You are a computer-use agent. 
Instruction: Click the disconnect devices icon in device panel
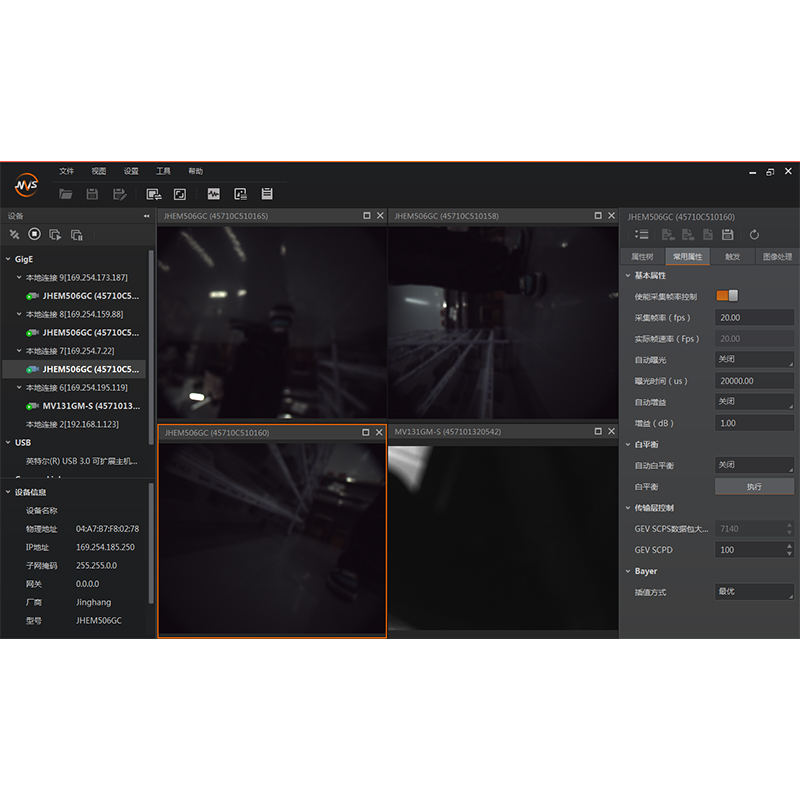pyautogui.click(x=14, y=234)
